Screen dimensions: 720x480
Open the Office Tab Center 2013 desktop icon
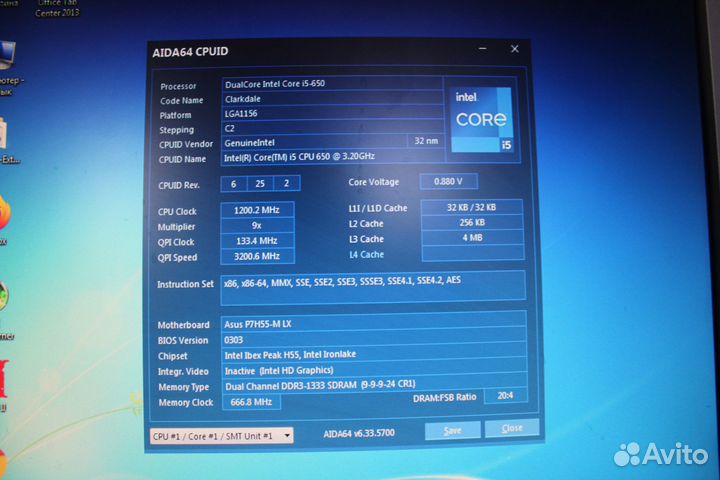57,9
